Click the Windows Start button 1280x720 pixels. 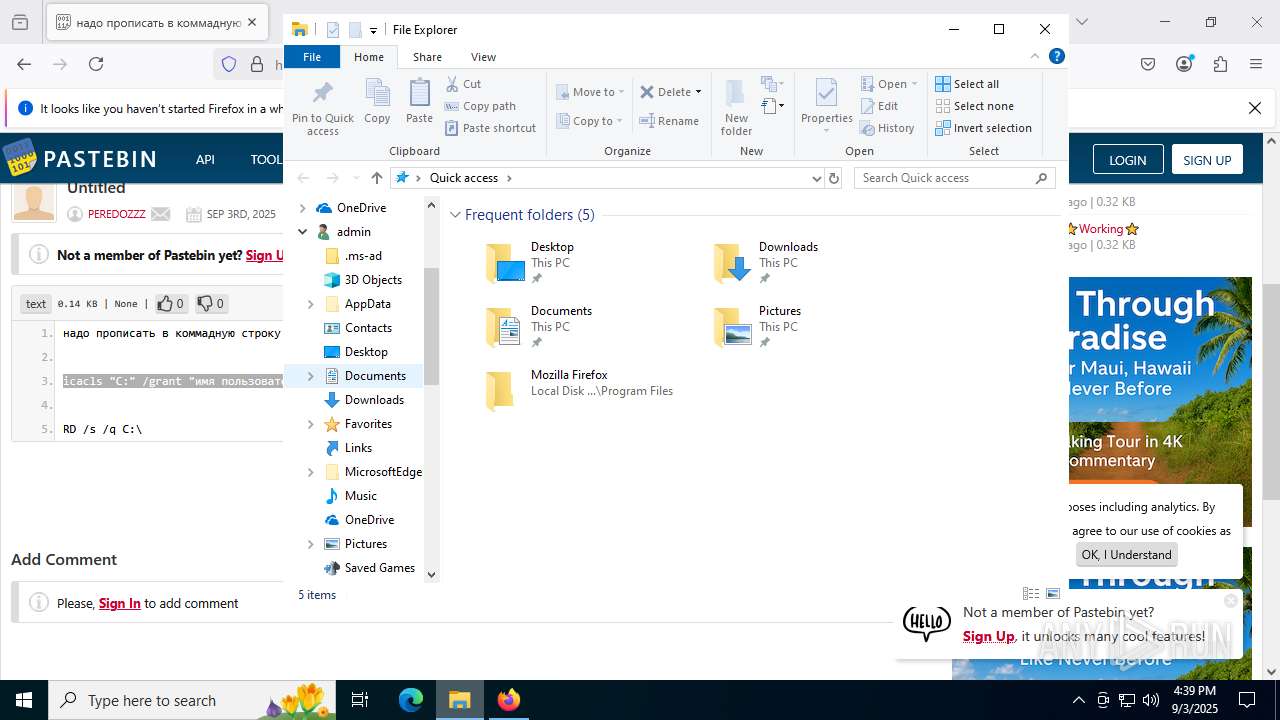click(x=24, y=700)
